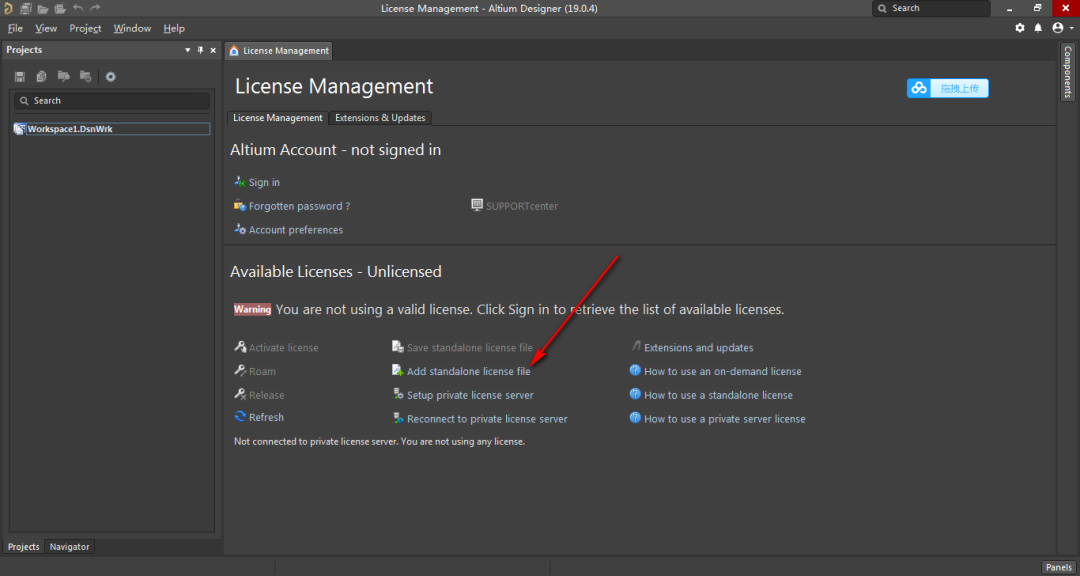The width and height of the screenshot is (1080, 576).
Task: Close the Projects panel
Action: (213, 50)
